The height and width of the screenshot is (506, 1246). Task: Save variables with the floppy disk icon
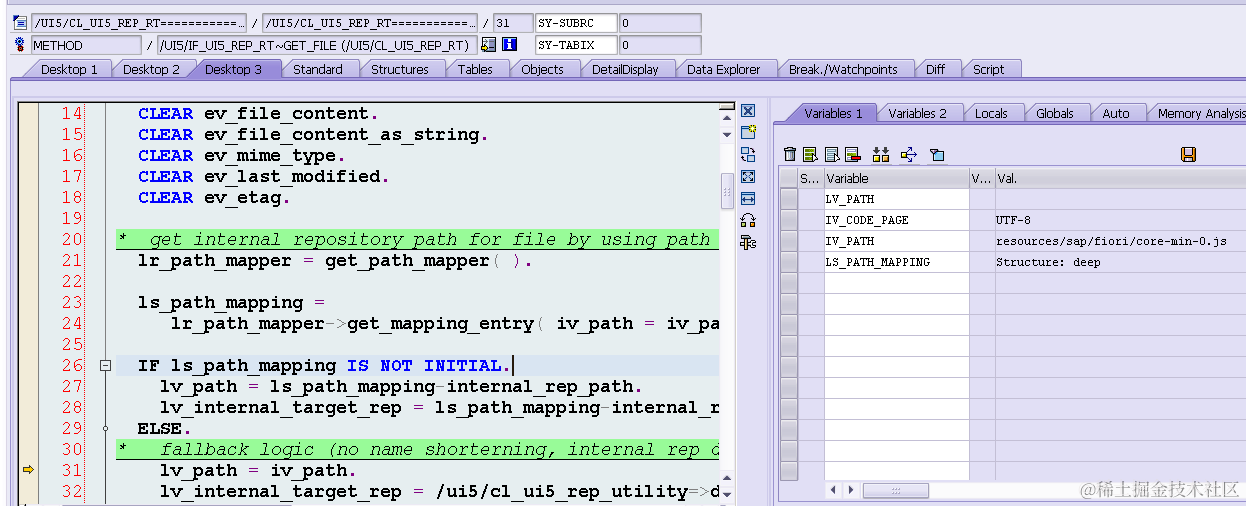point(1189,154)
